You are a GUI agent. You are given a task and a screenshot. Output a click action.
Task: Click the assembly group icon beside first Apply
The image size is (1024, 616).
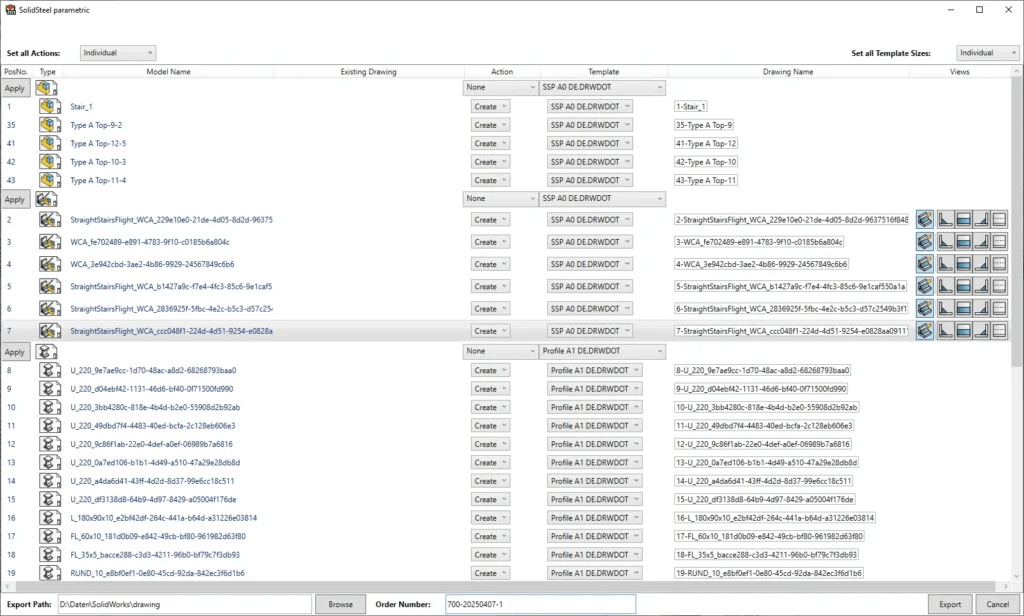(x=46, y=88)
